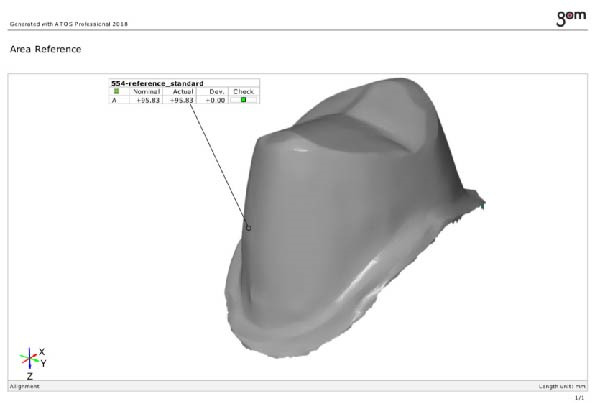Click the green Check indicator in row A
The height and width of the screenshot is (403, 600).
(x=243, y=100)
